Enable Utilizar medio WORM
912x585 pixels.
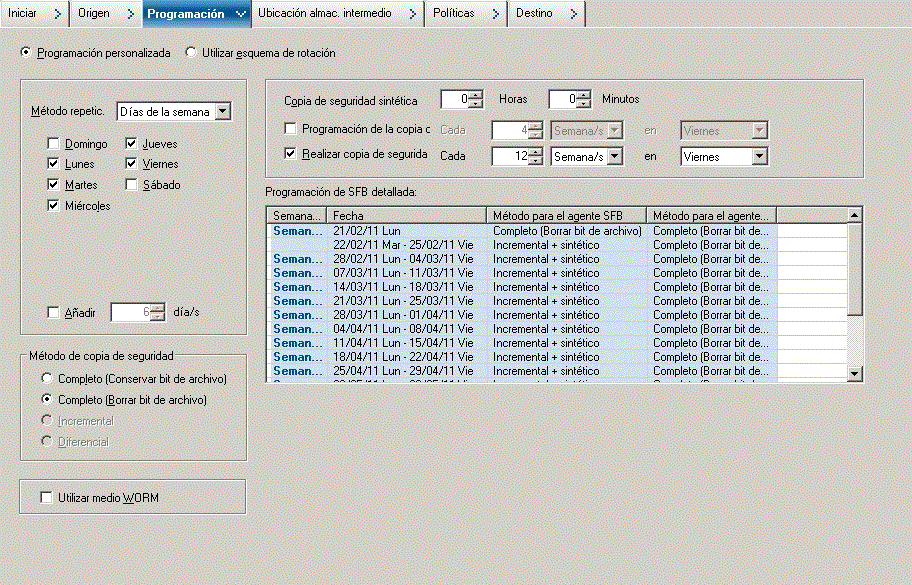click(45, 497)
